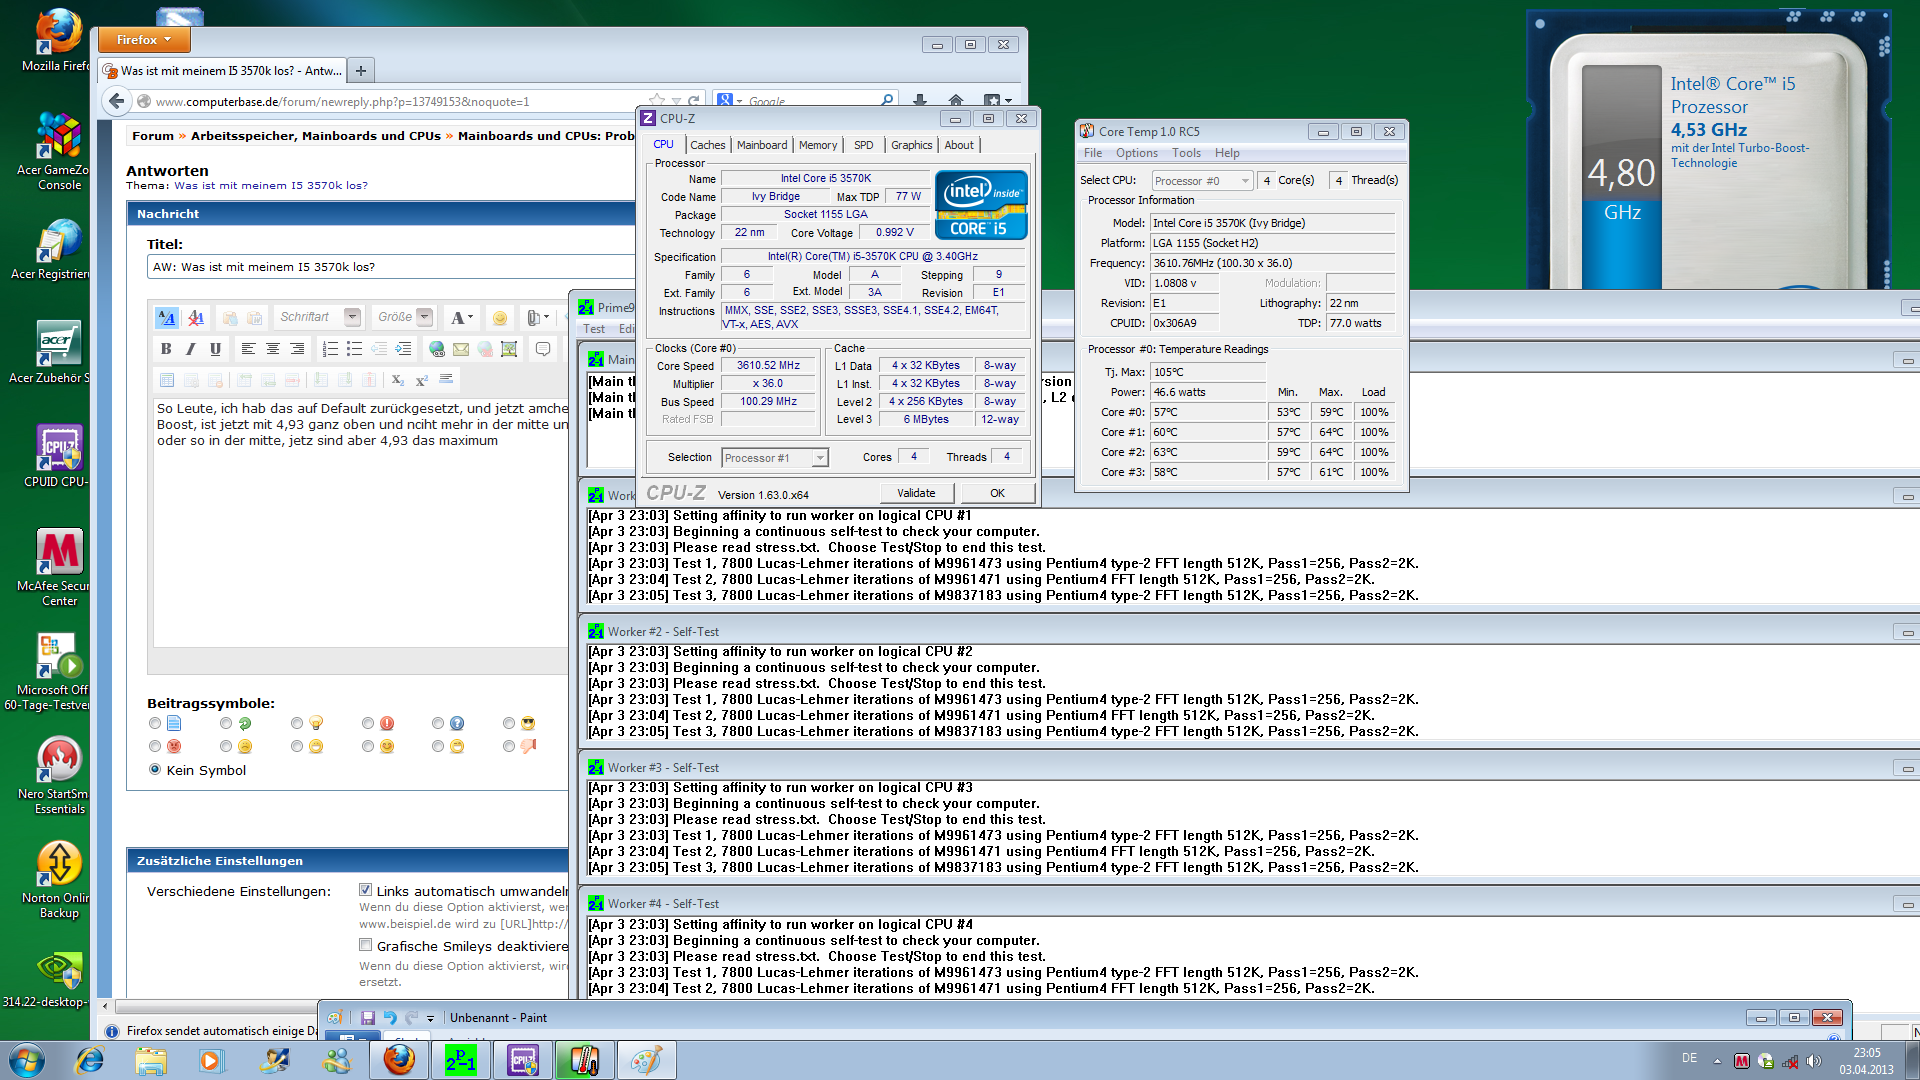1920x1080 pixels.
Task: Undo the last action in Paint
Action: (x=390, y=1018)
